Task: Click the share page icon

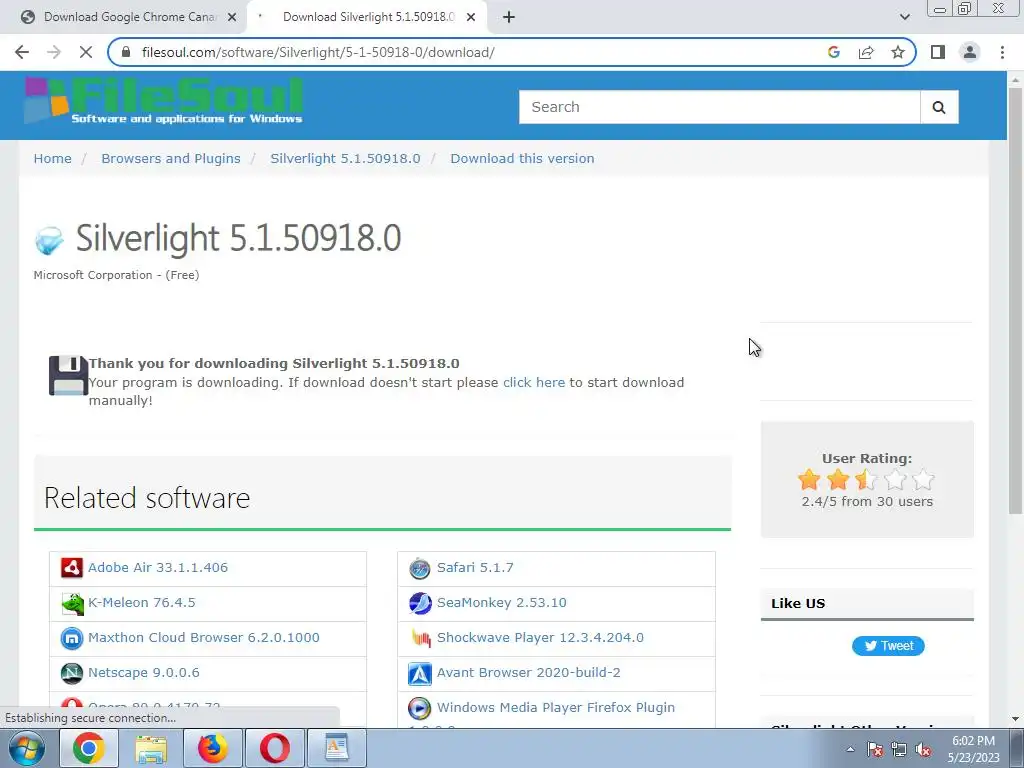Action: pyautogui.click(x=866, y=52)
